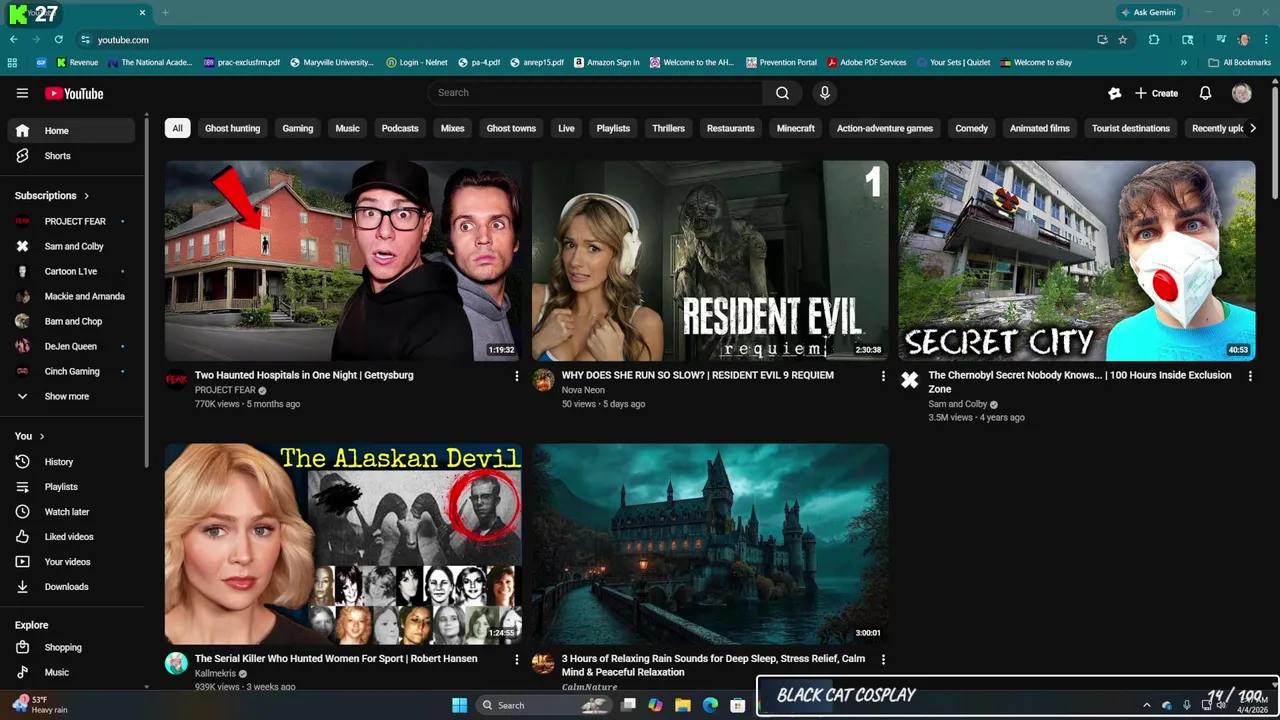The image size is (1280, 720).
Task: Select the Gaming chip
Action: click(x=297, y=128)
